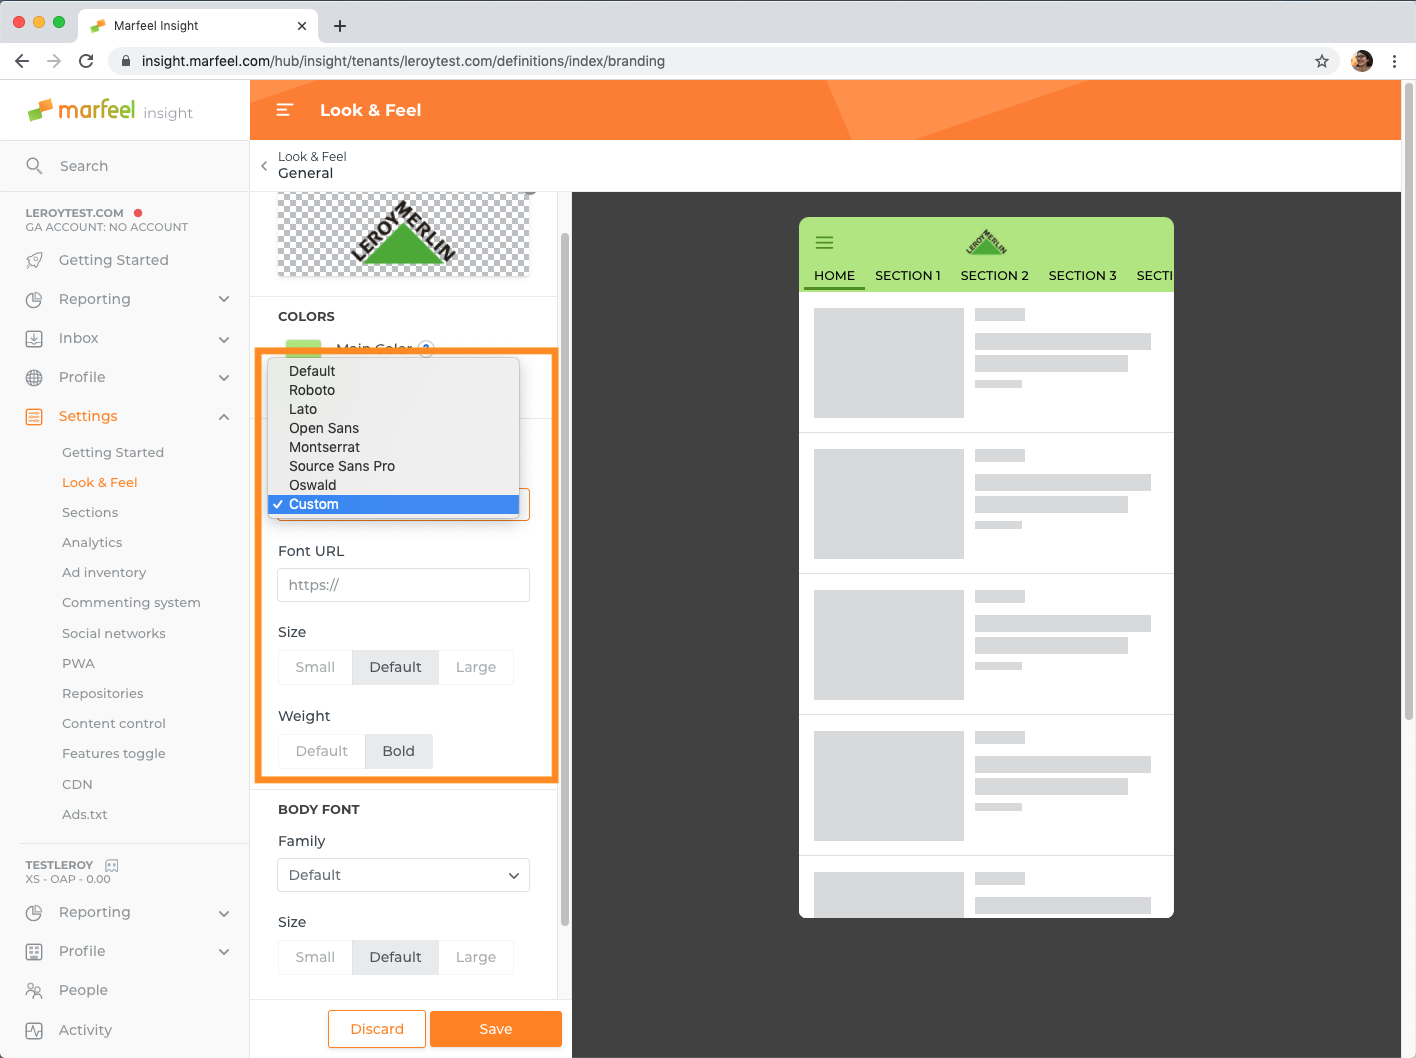Image resolution: width=1416 pixels, height=1058 pixels.
Task: Open Ad inventory settings link
Action: coord(104,572)
